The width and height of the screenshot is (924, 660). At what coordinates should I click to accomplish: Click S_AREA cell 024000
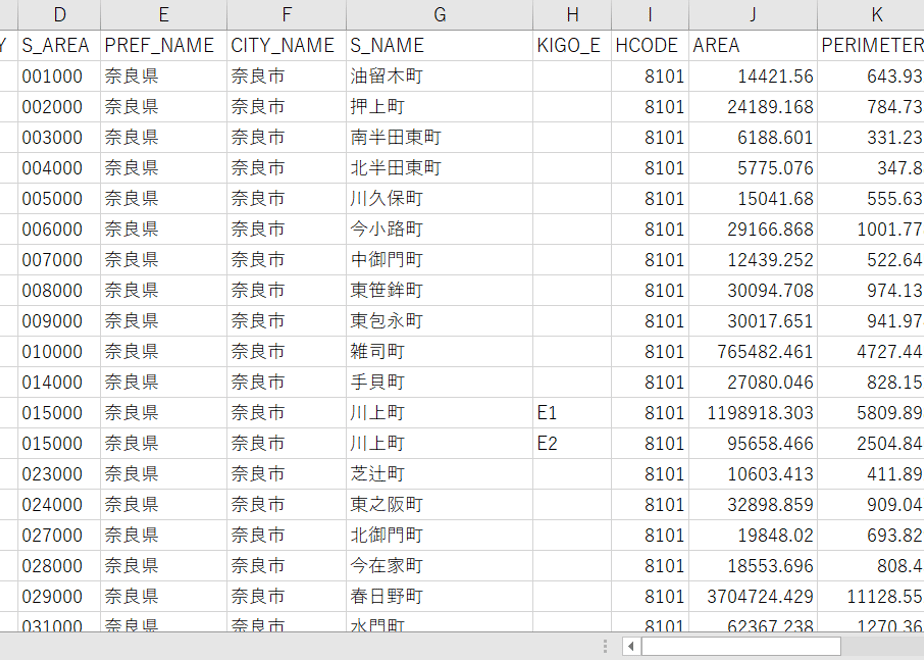pyautogui.click(x=60, y=505)
